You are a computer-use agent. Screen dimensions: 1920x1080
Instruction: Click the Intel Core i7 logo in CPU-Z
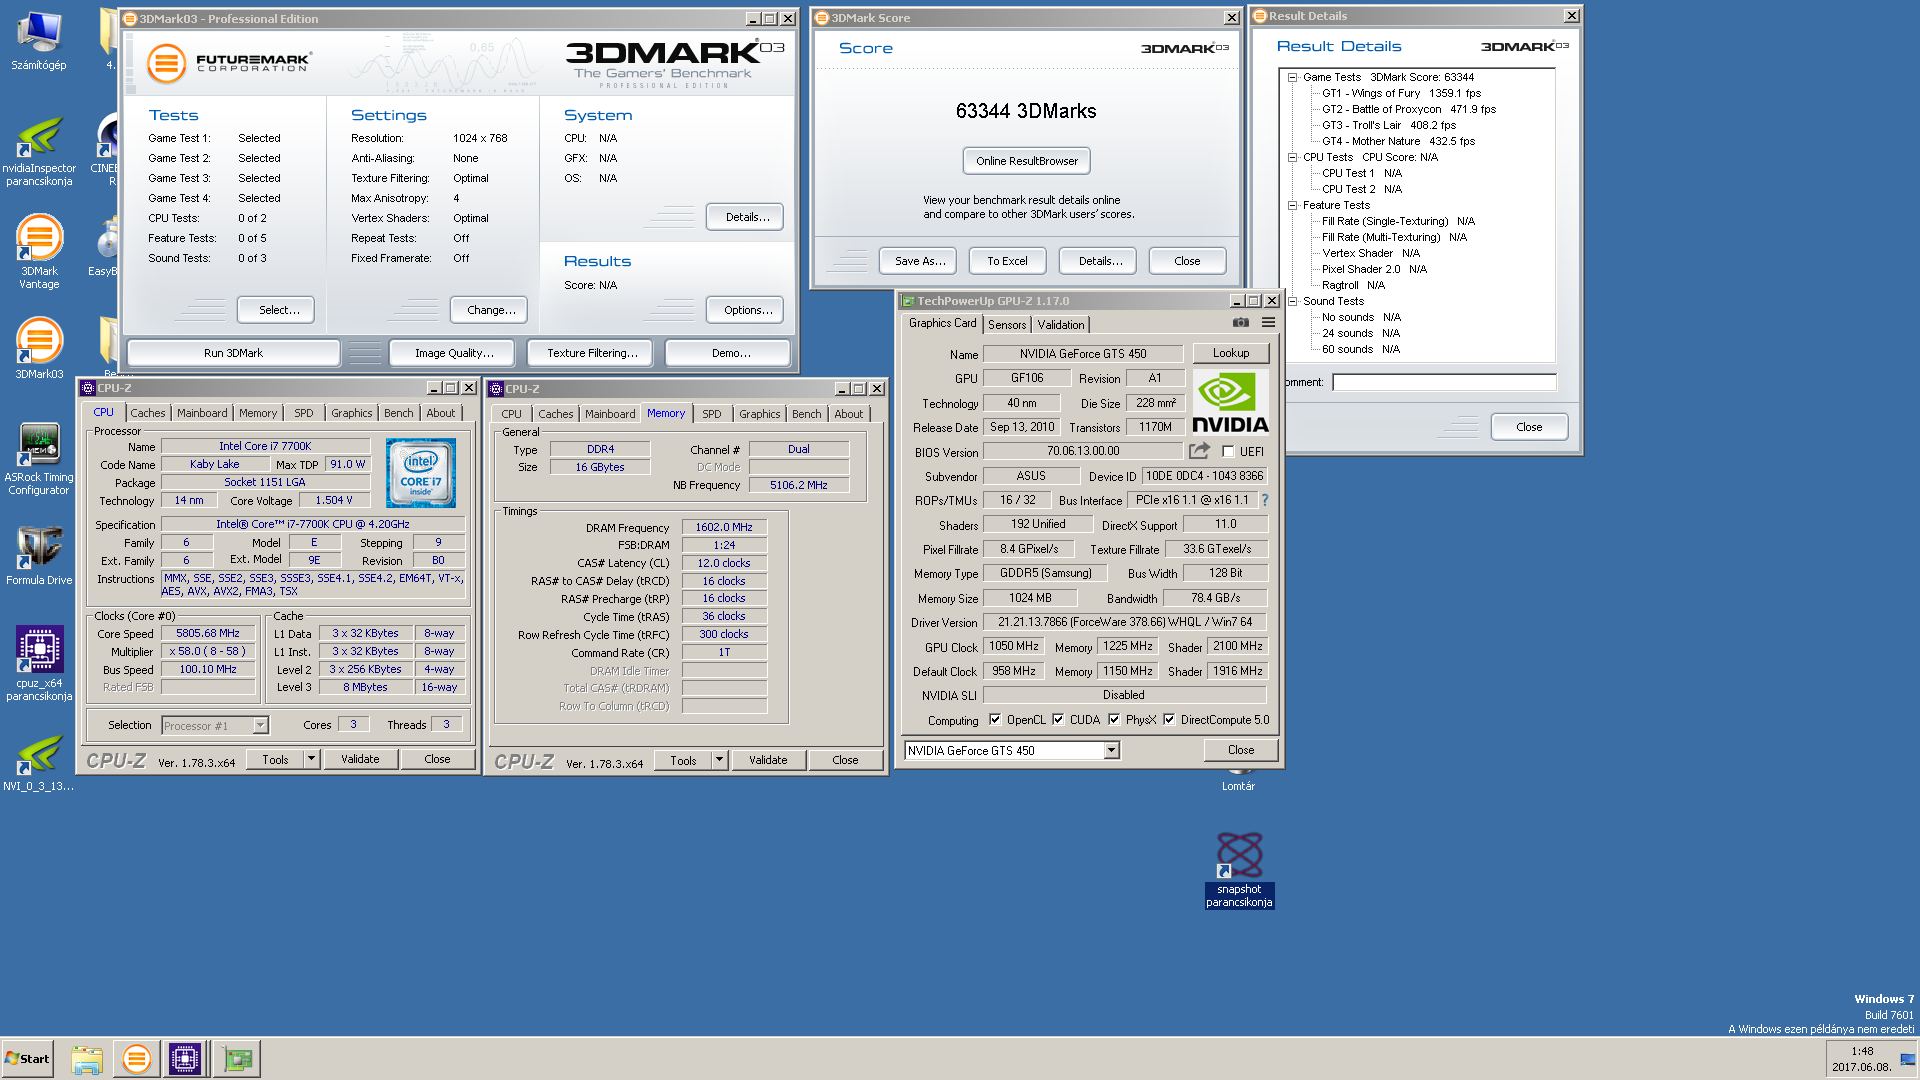421,473
